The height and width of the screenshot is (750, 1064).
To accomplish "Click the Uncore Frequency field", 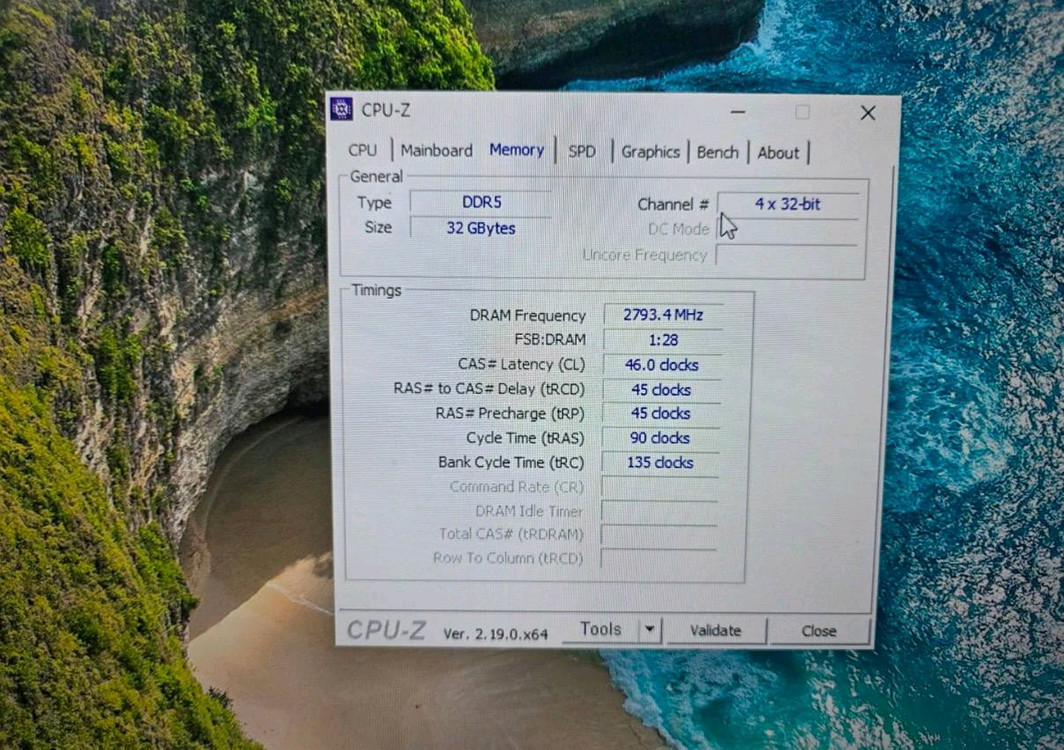I will pos(790,255).
